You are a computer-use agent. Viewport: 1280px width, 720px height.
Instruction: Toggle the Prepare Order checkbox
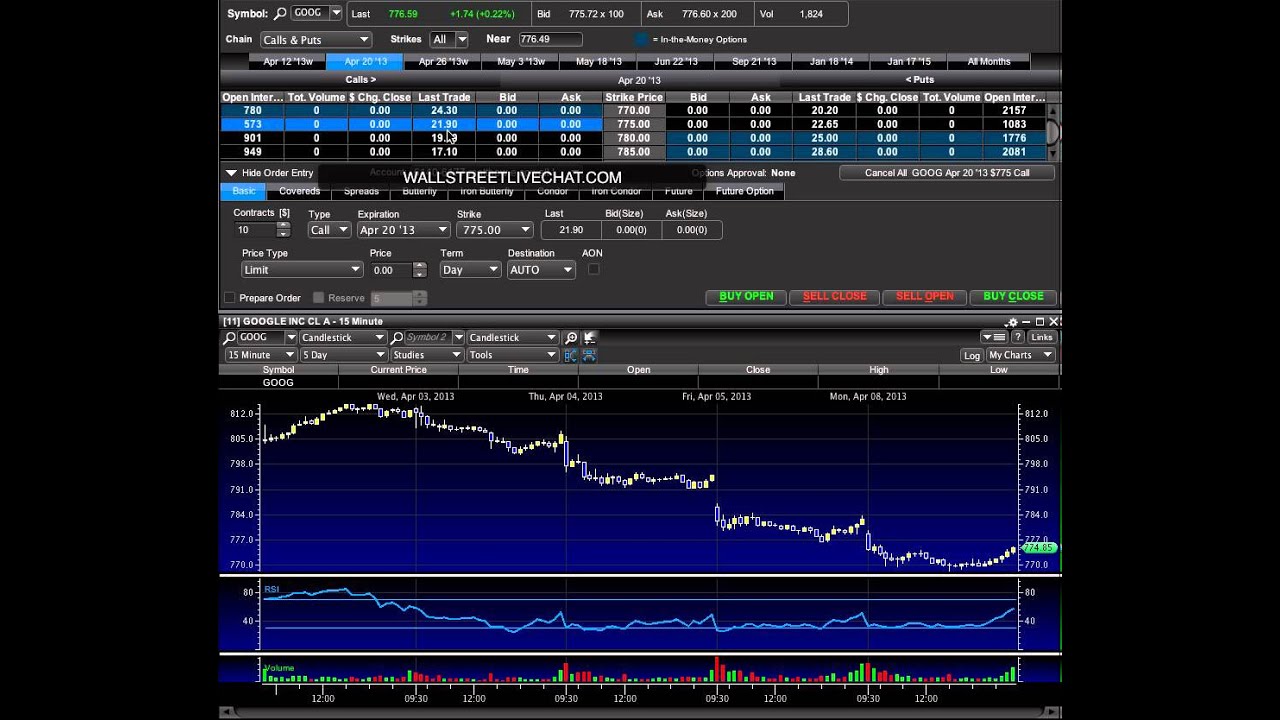[230, 298]
